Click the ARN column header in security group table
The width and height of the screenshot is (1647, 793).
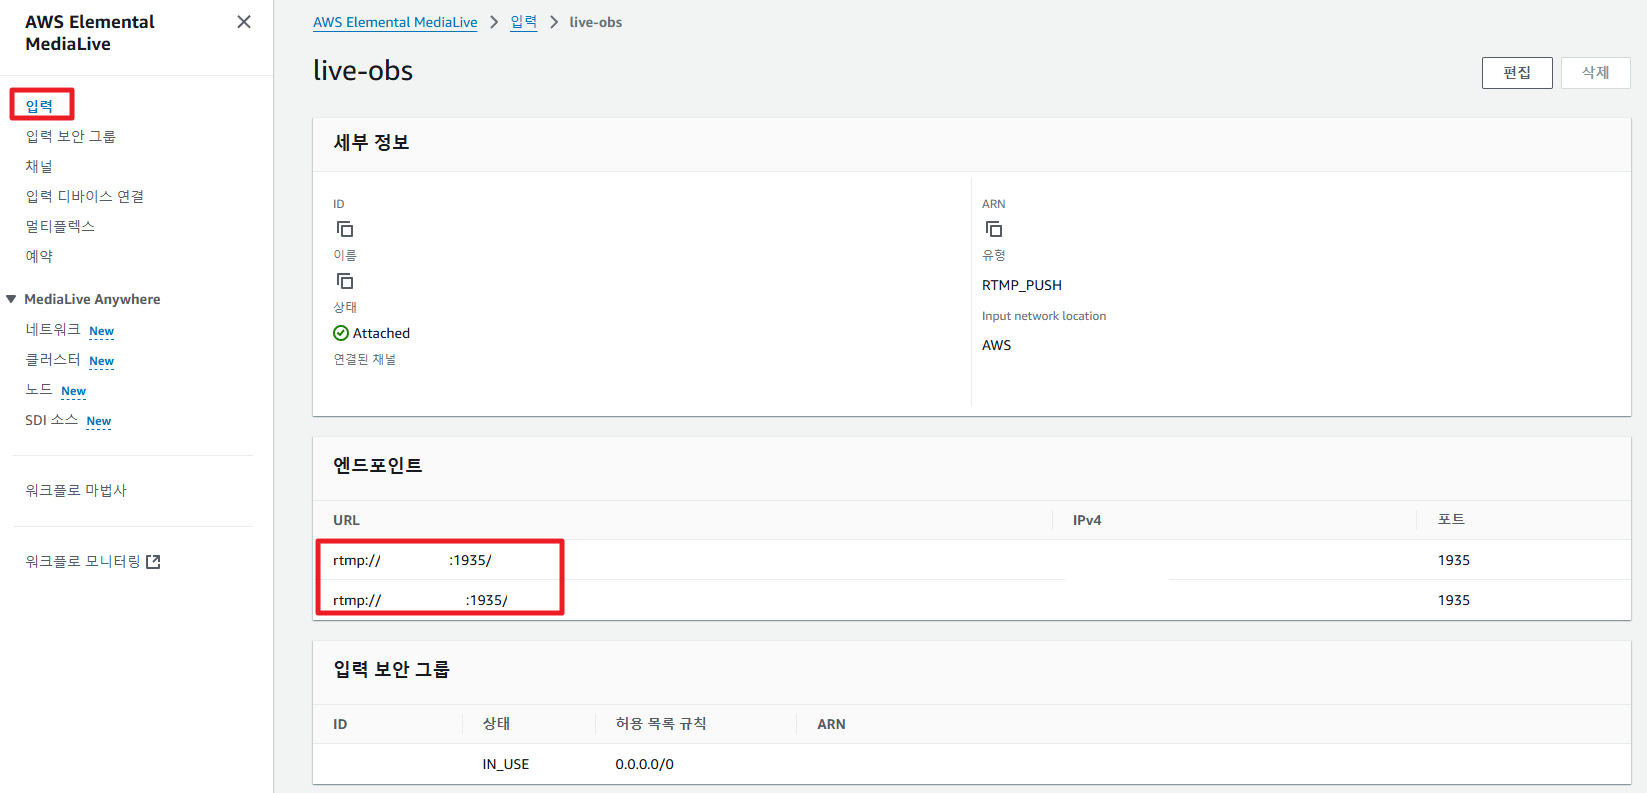[x=831, y=724]
